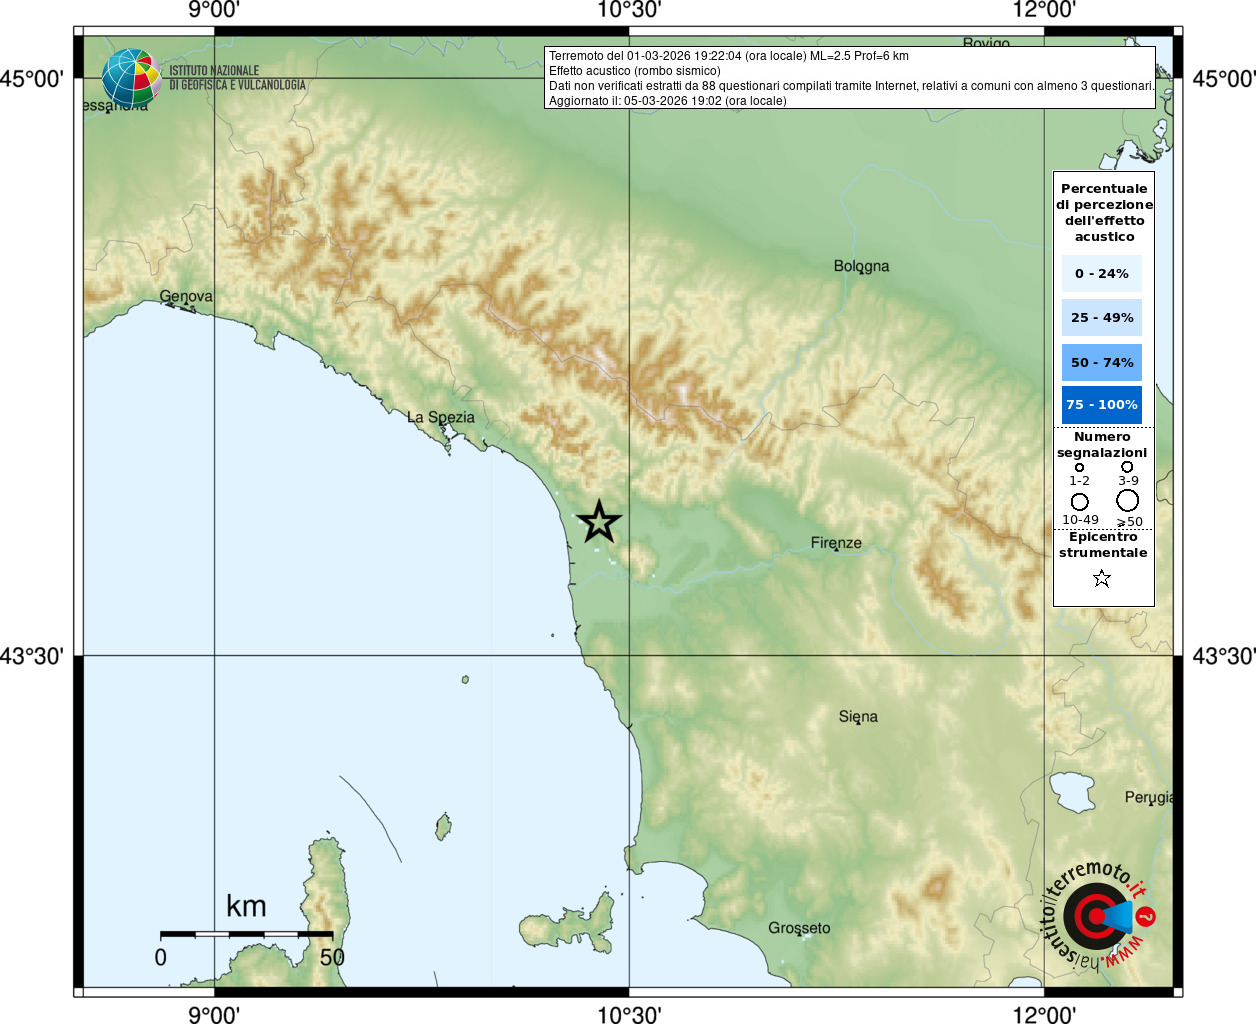Click the bottom 9°00' longitude label
The width and height of the screenshot is (1256, 1024).
(214, 1015)
